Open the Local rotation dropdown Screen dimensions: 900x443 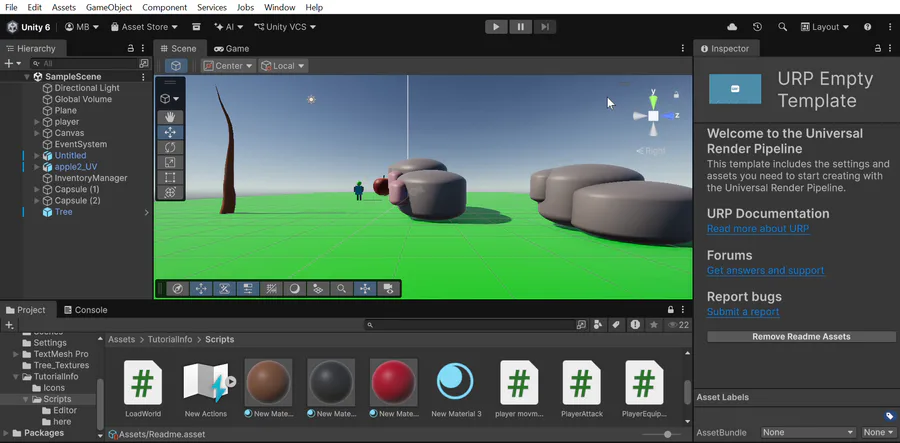pos(284,66)
